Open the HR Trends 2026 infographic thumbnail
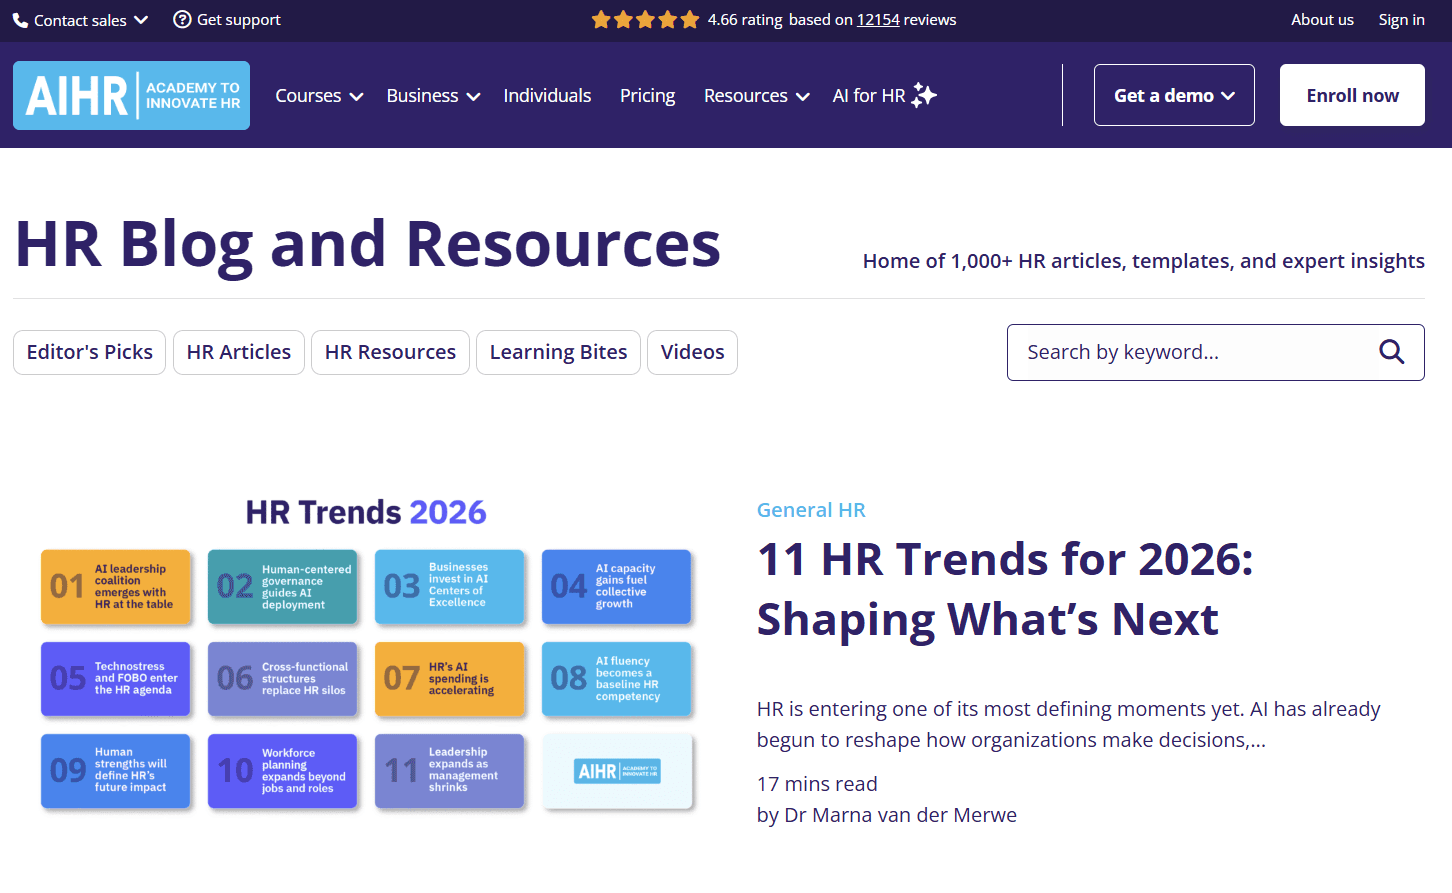The width and height of the screenshot is (1452, 893). pyautogui.click(x=366, y=655)
